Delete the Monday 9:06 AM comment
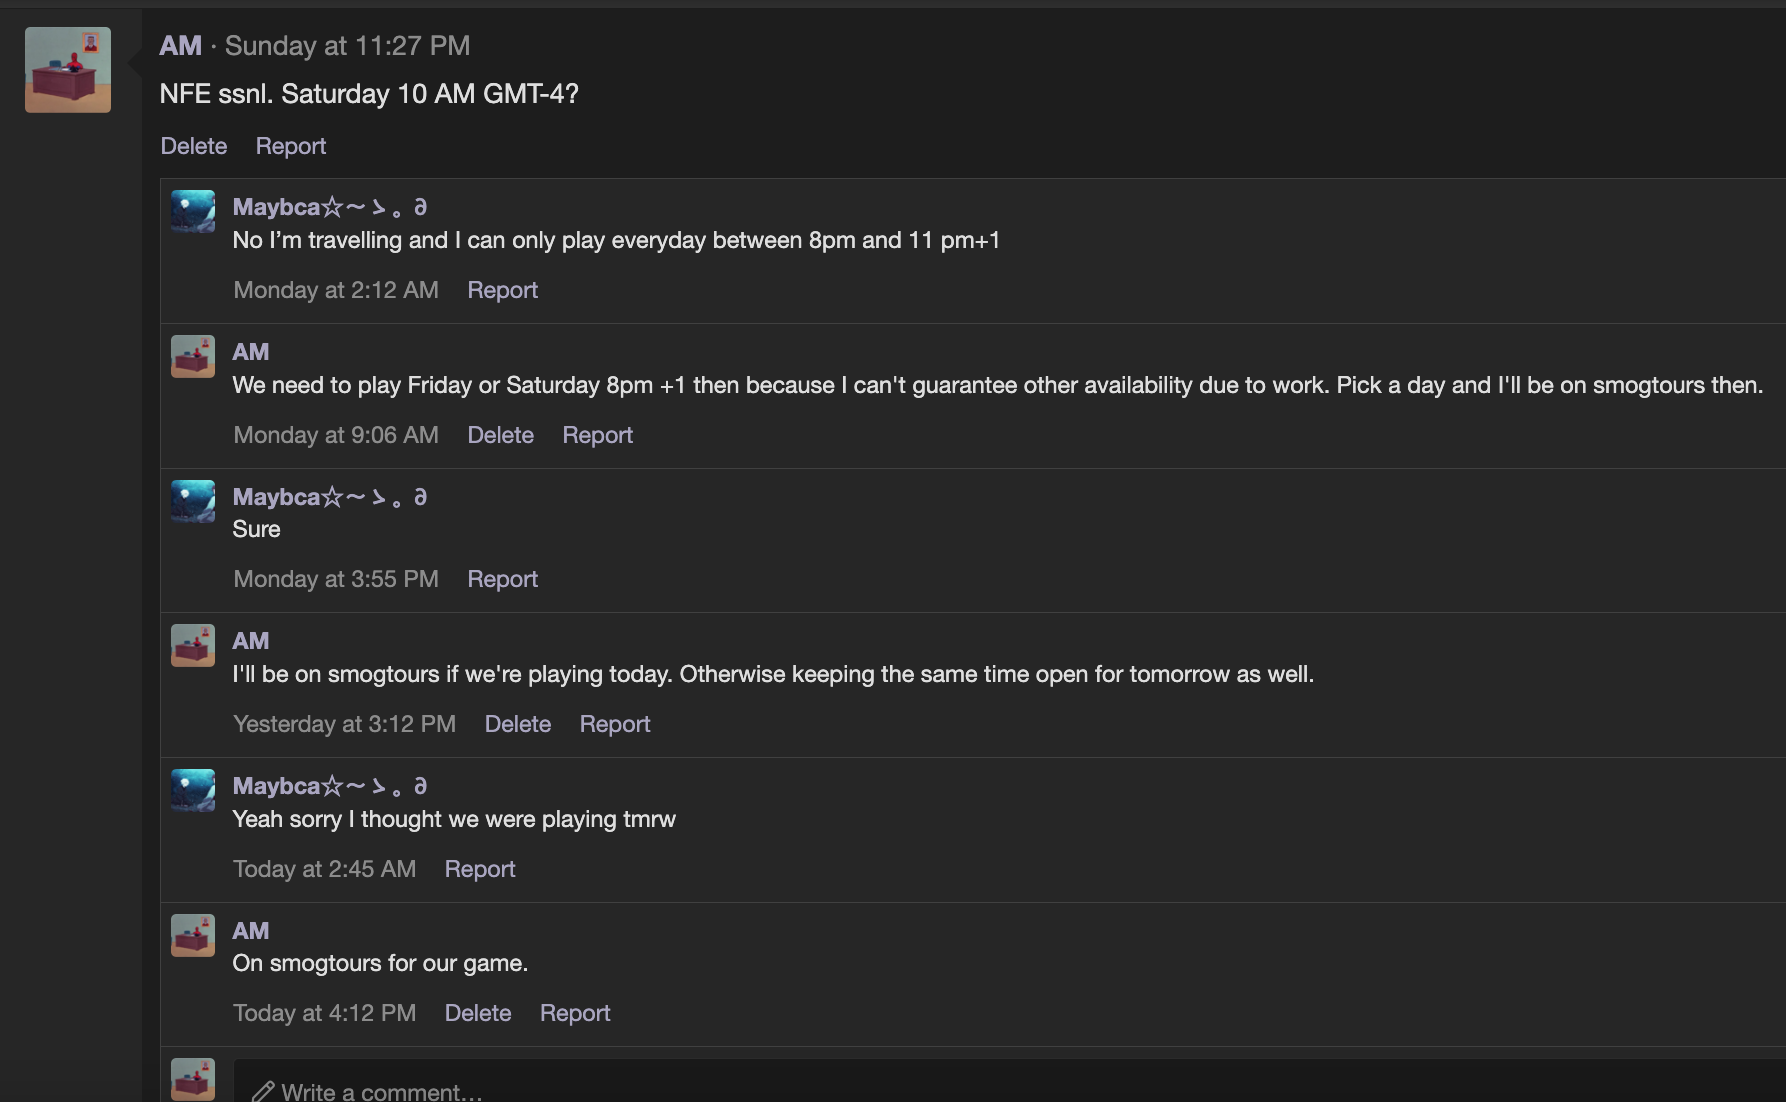Viewport: 1786px width, 1102px height. [500, 435]
